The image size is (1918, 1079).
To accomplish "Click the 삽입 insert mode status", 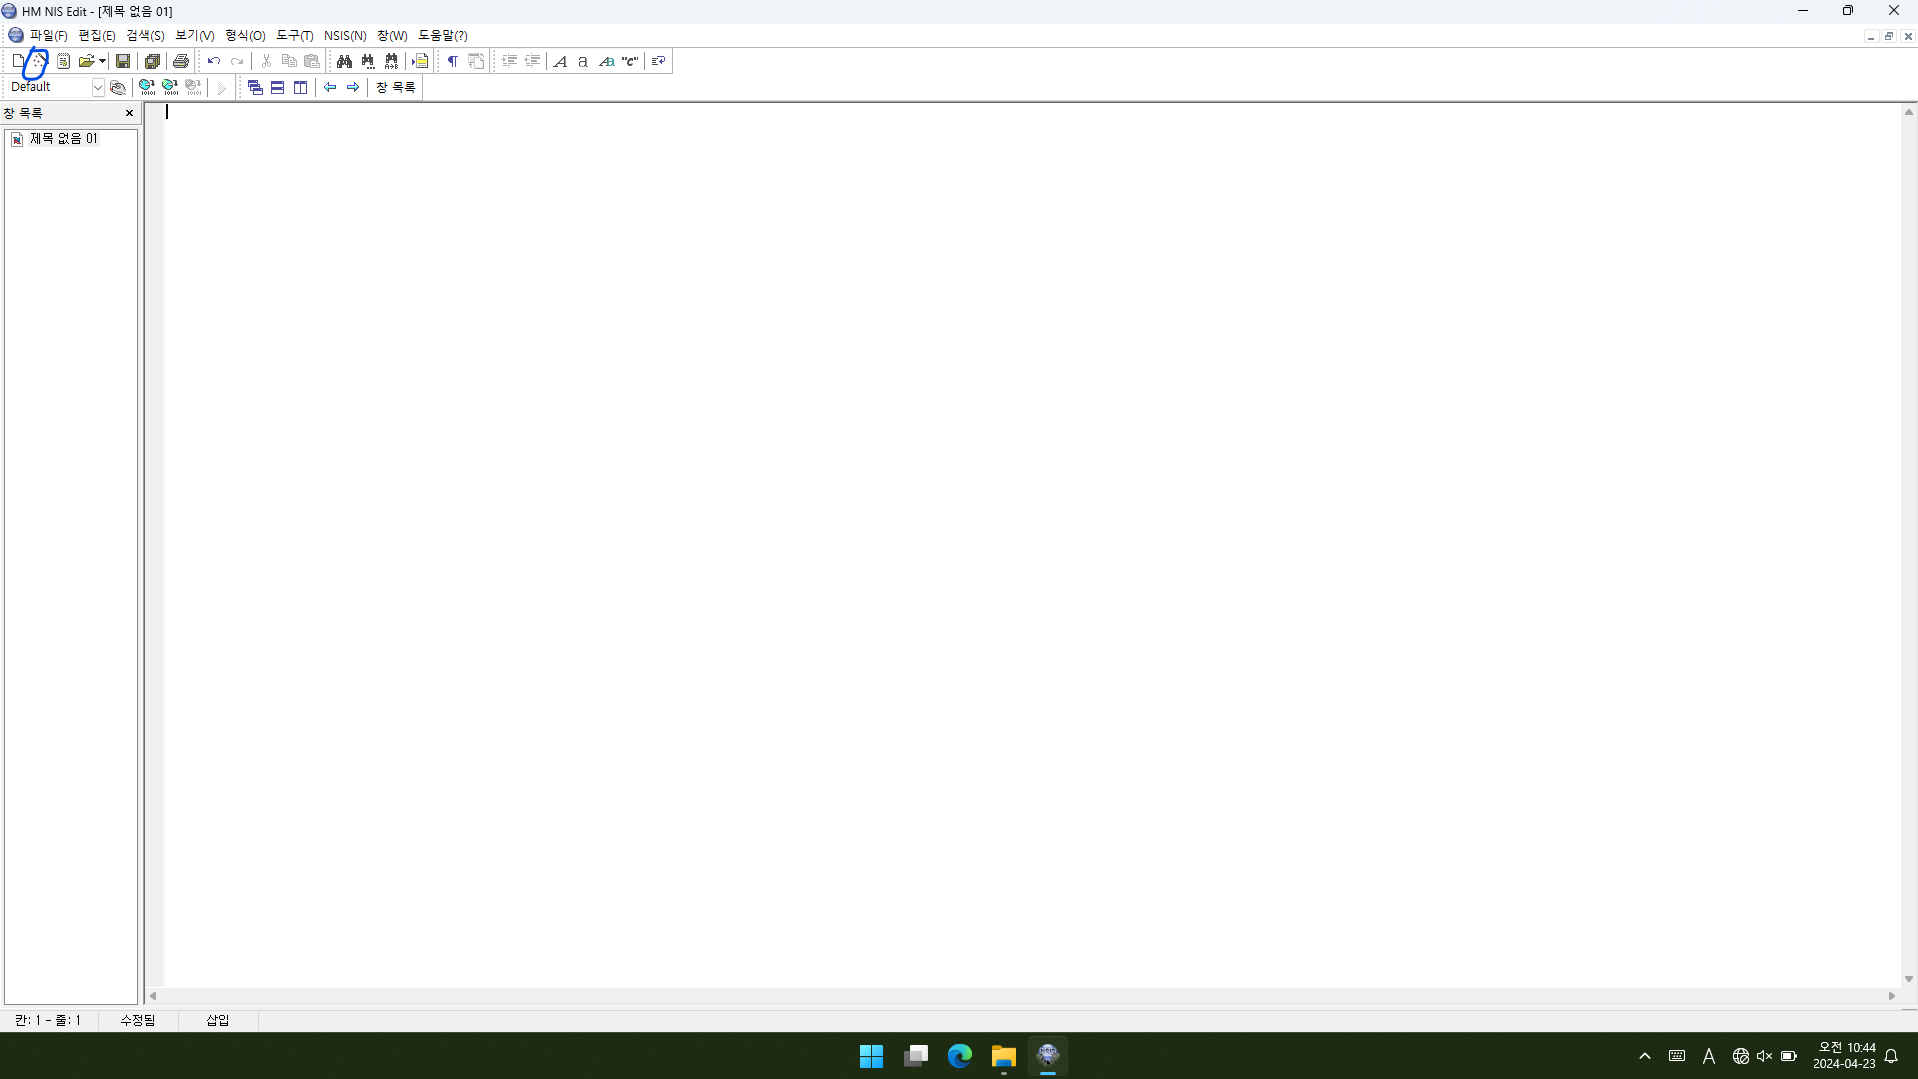I will tap(218, 1020).
